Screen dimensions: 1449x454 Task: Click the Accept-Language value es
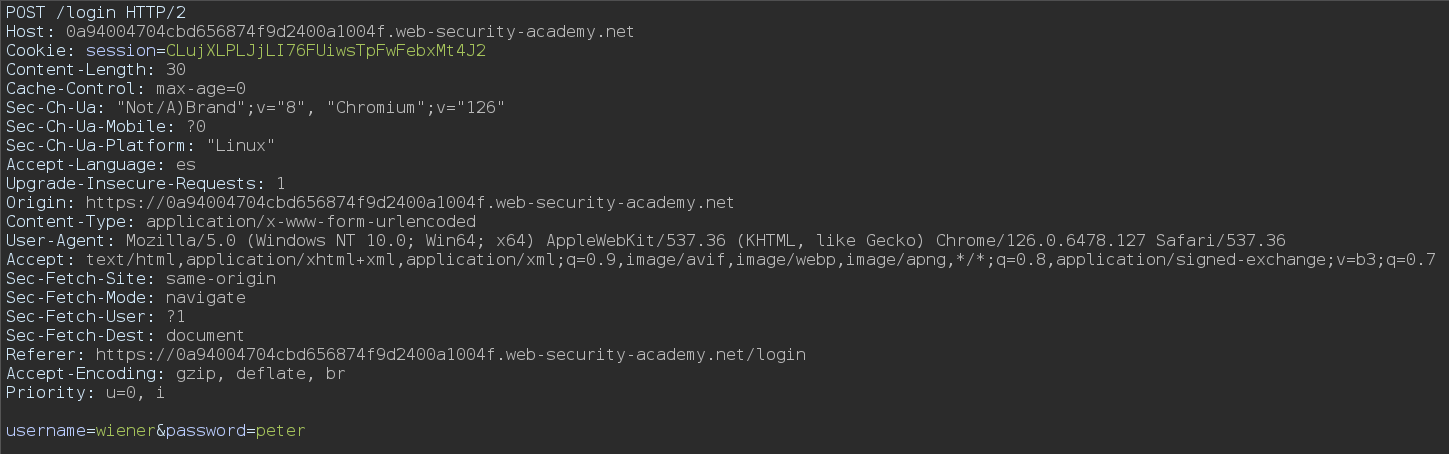click(186, 164)
